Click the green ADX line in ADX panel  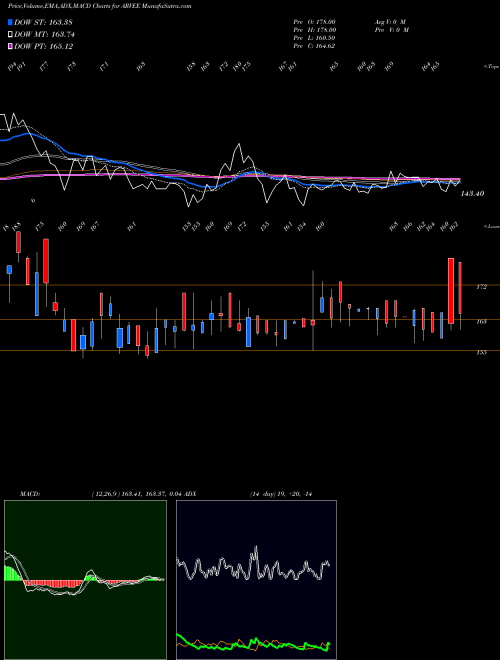tap(253, 643)
